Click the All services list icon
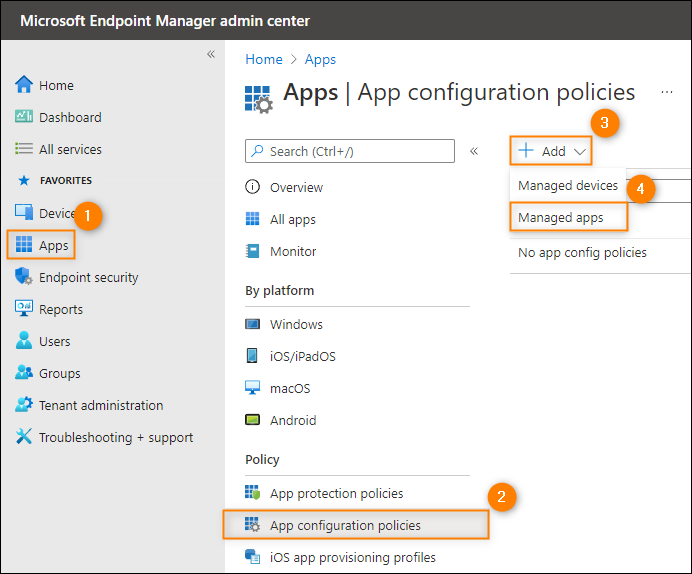692x574 pixels. coord(24,149)
